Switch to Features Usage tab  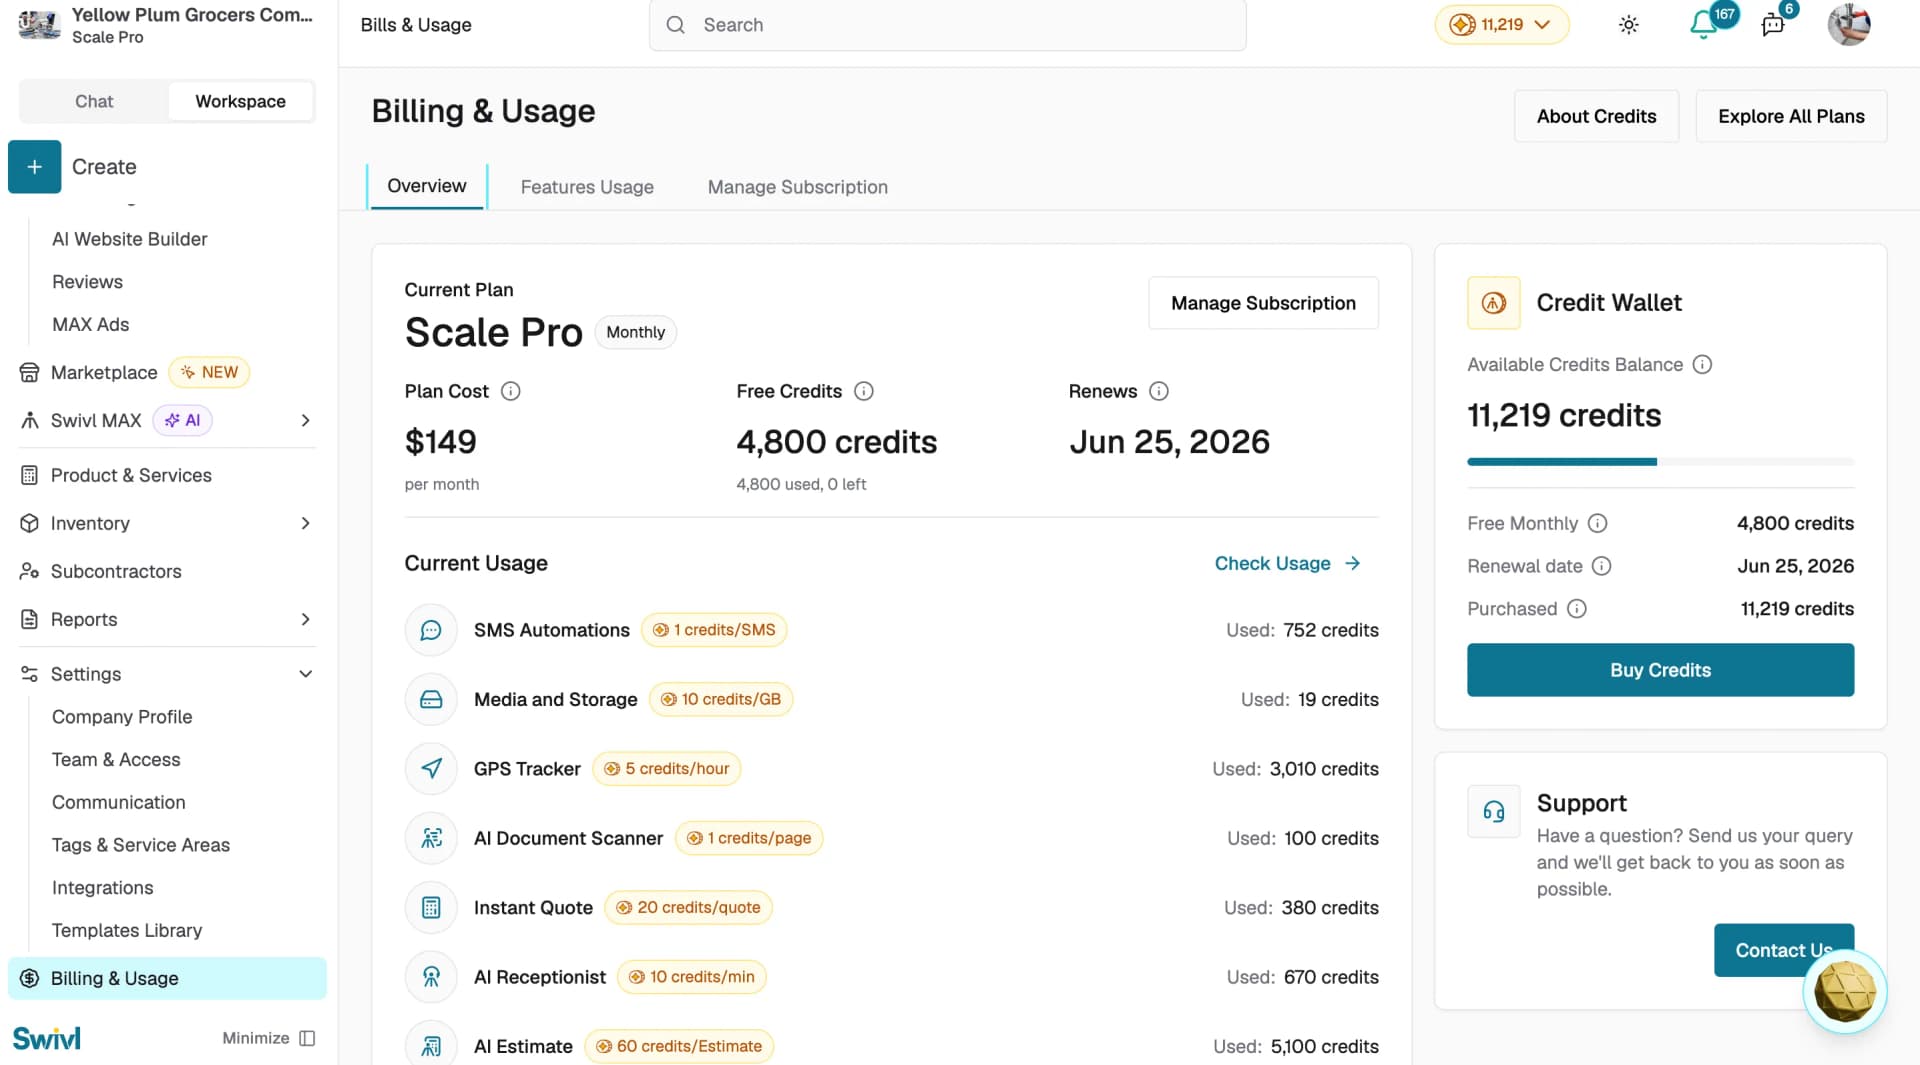point(587,187)
